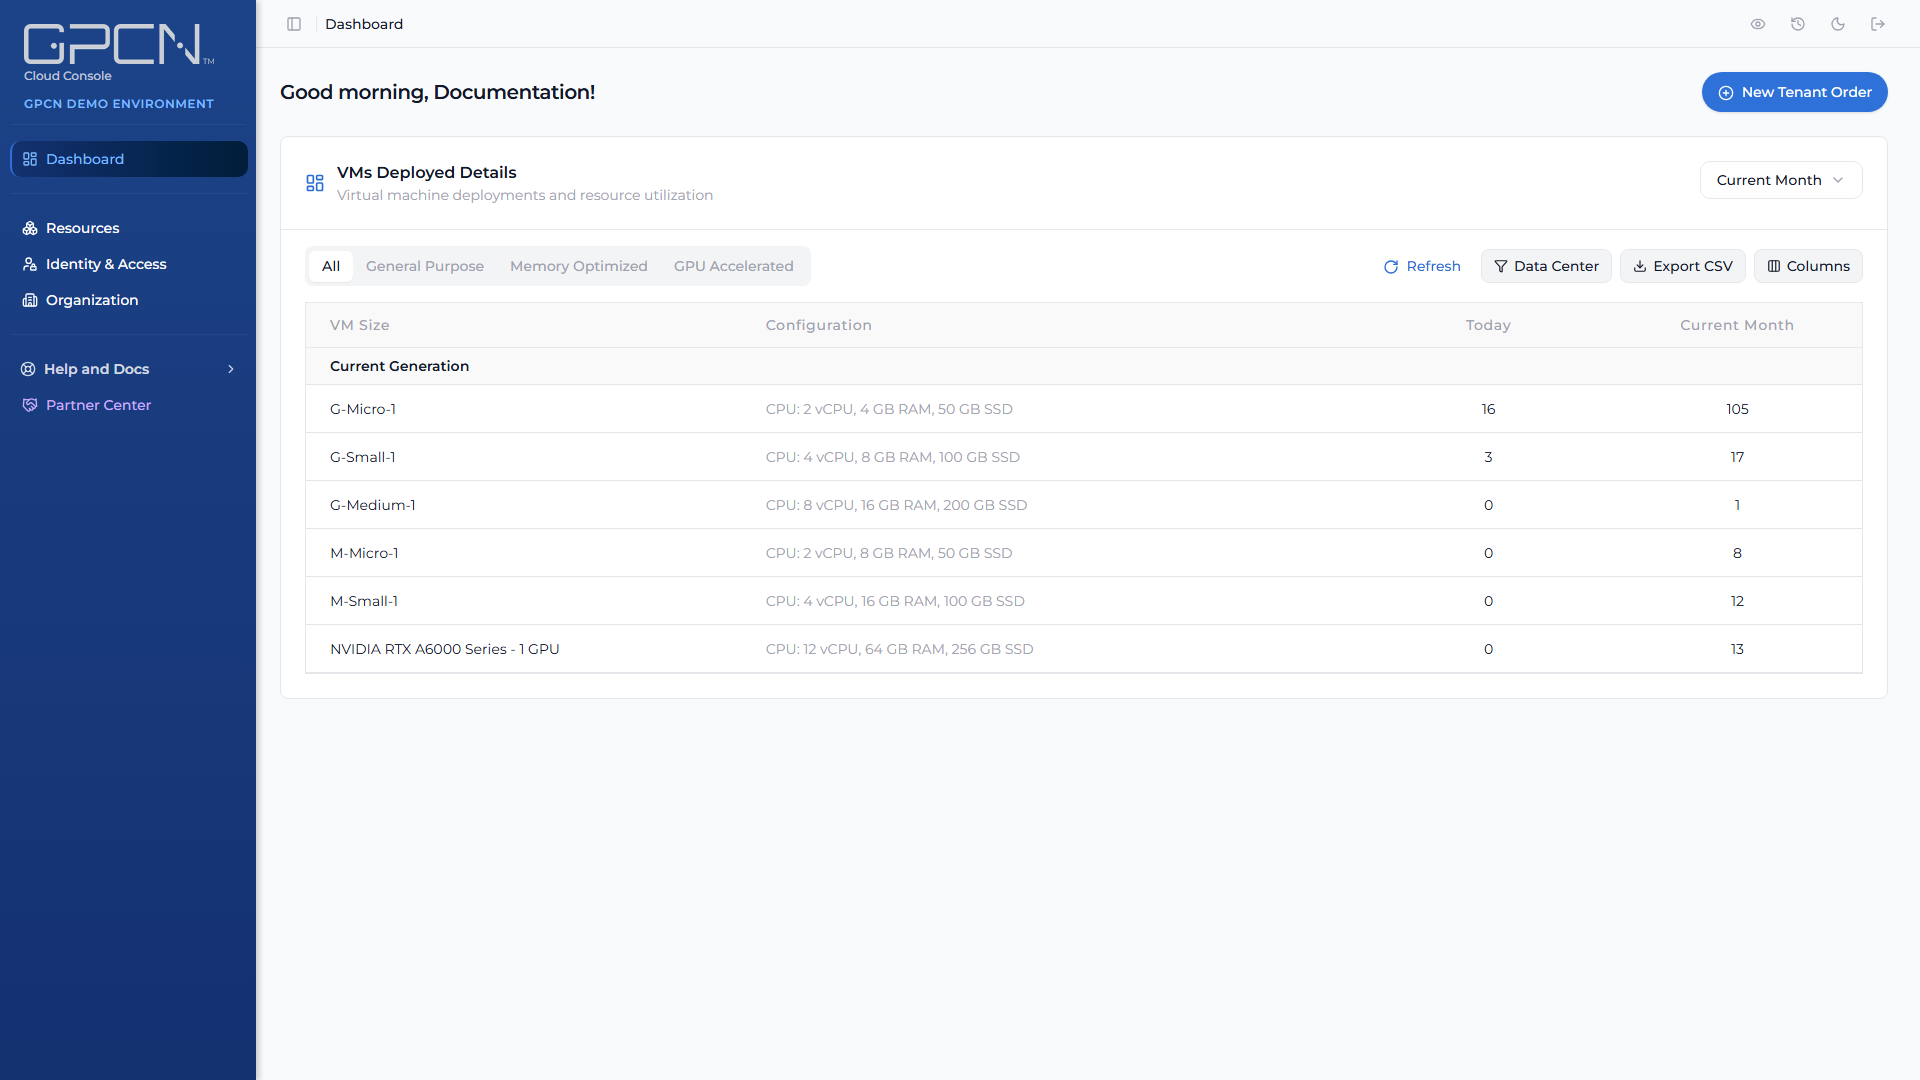Image resolution: width=1920 pixels, height=1080 pixels.
Task: Expand Help and Docs chevron
Action: coord(231,369)
